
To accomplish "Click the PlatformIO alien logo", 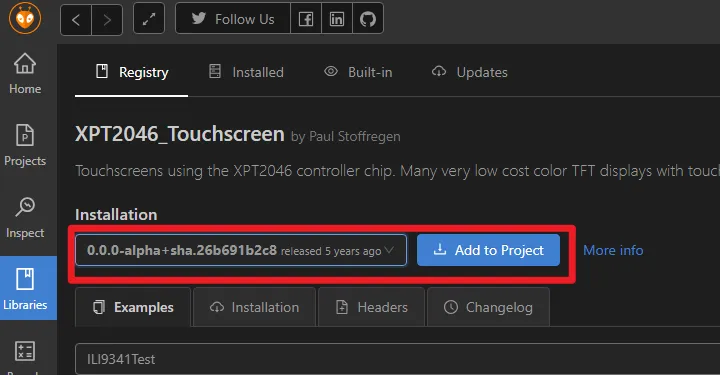I will click(25, 19).
